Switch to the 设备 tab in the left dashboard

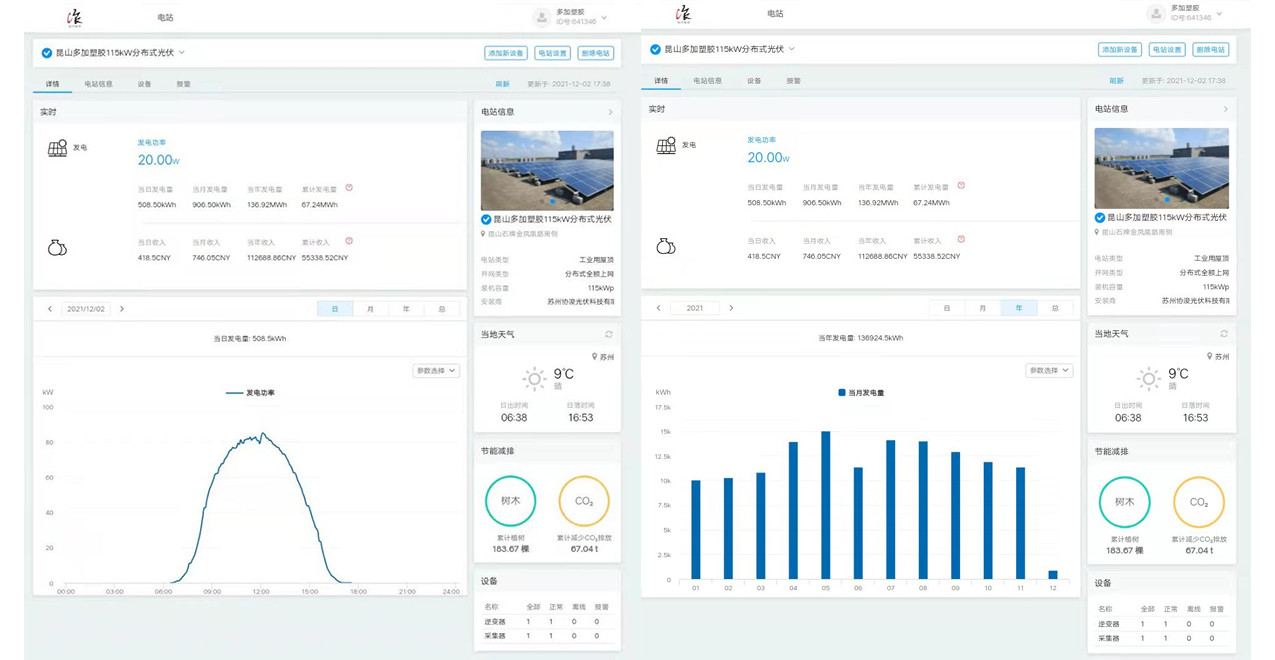(x=144, y=84)
